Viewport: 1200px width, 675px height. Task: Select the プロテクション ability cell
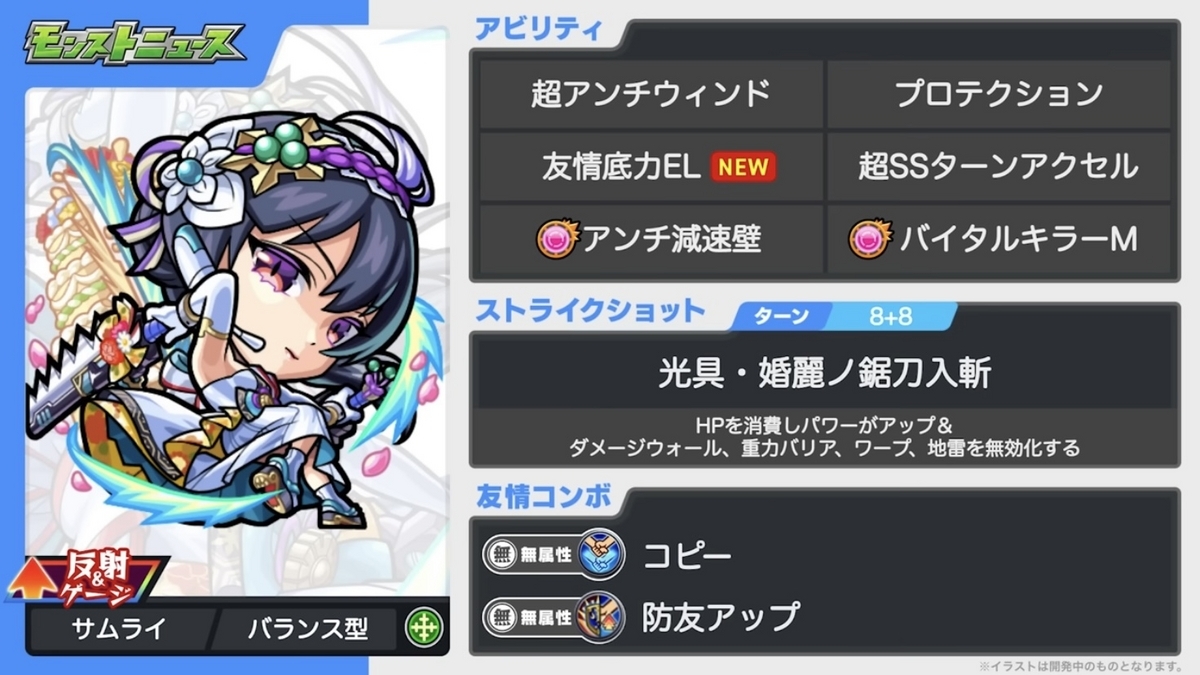coord(998,94)
